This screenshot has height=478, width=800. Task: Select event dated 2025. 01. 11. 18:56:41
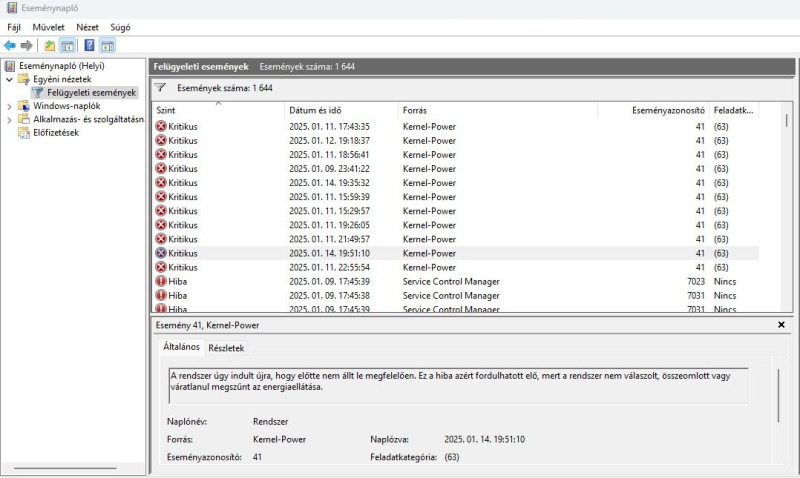456,155
